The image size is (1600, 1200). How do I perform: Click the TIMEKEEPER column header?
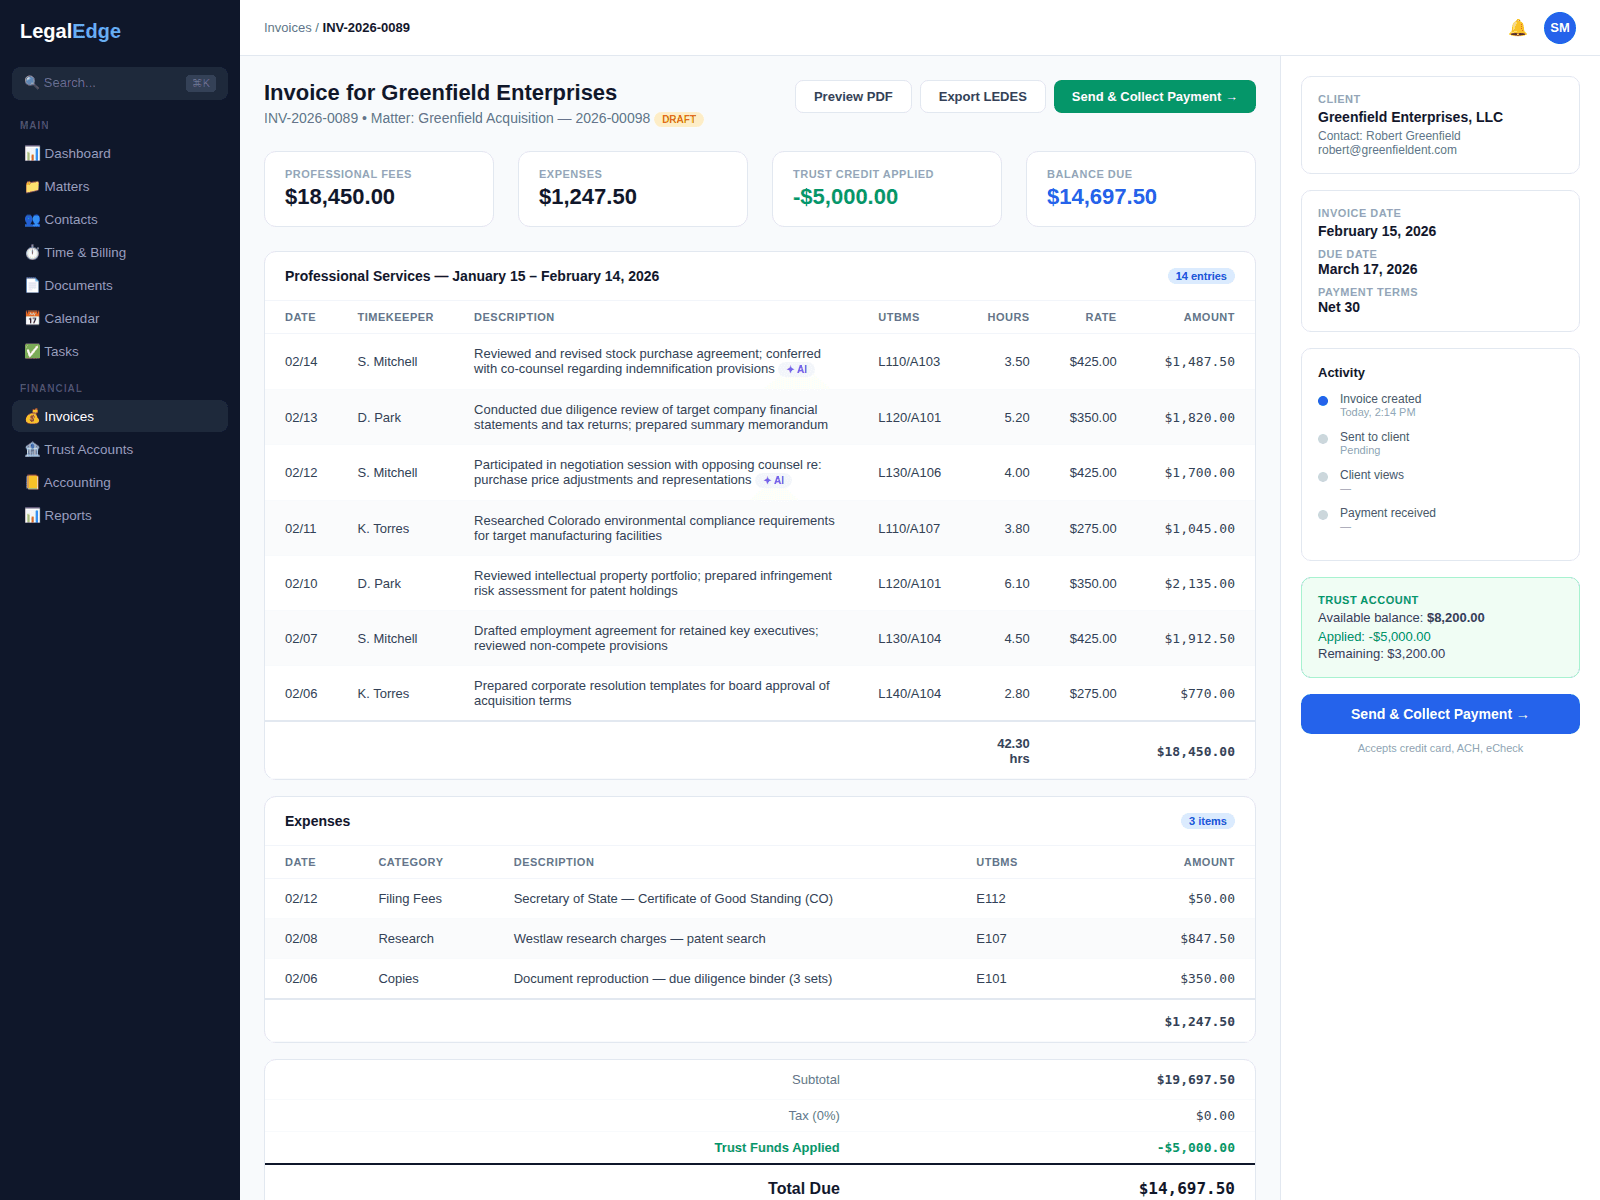click(x=396, y=317)
